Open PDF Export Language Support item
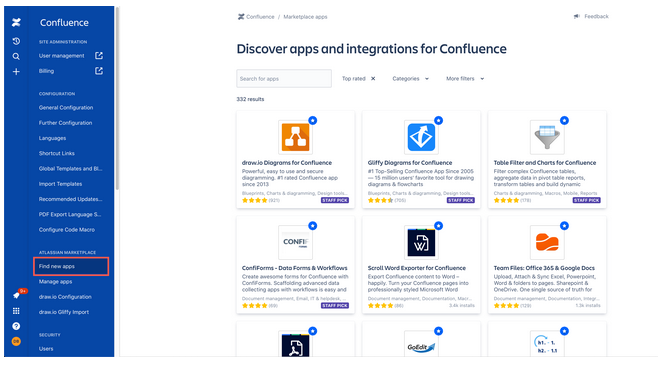The height and width of the screenshot is (372, 658). pyautogui.click(x=70, y=214)
